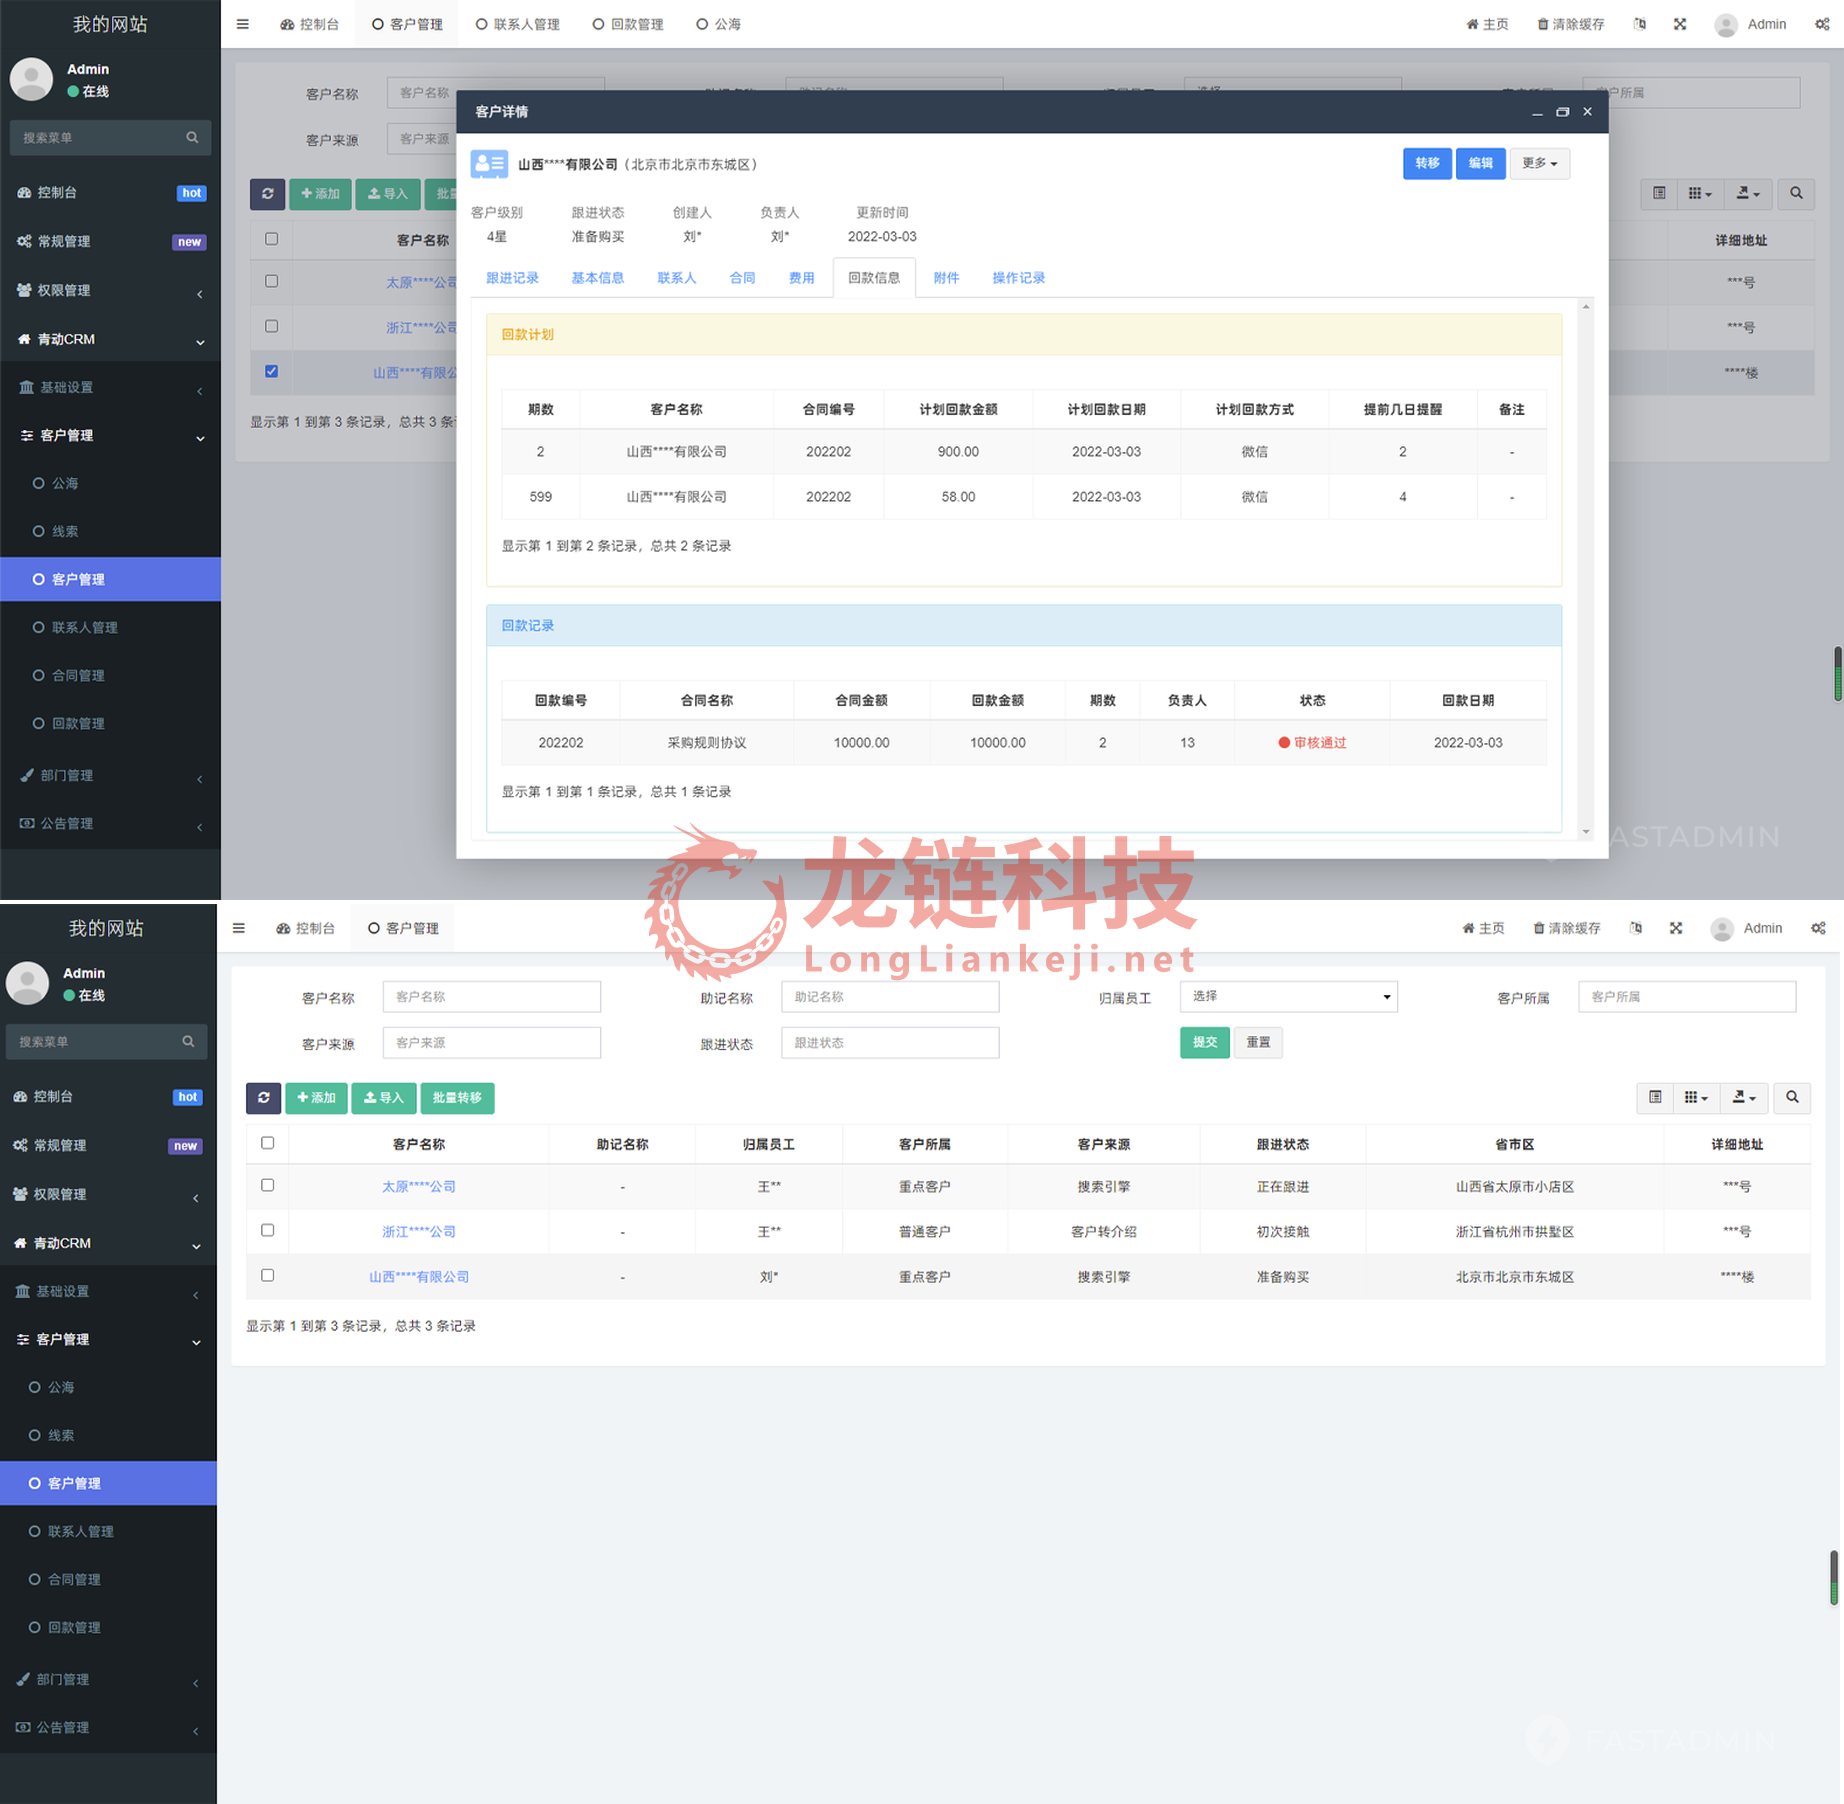Focus the 客户所属 input in lower page

pos(1686,996)
